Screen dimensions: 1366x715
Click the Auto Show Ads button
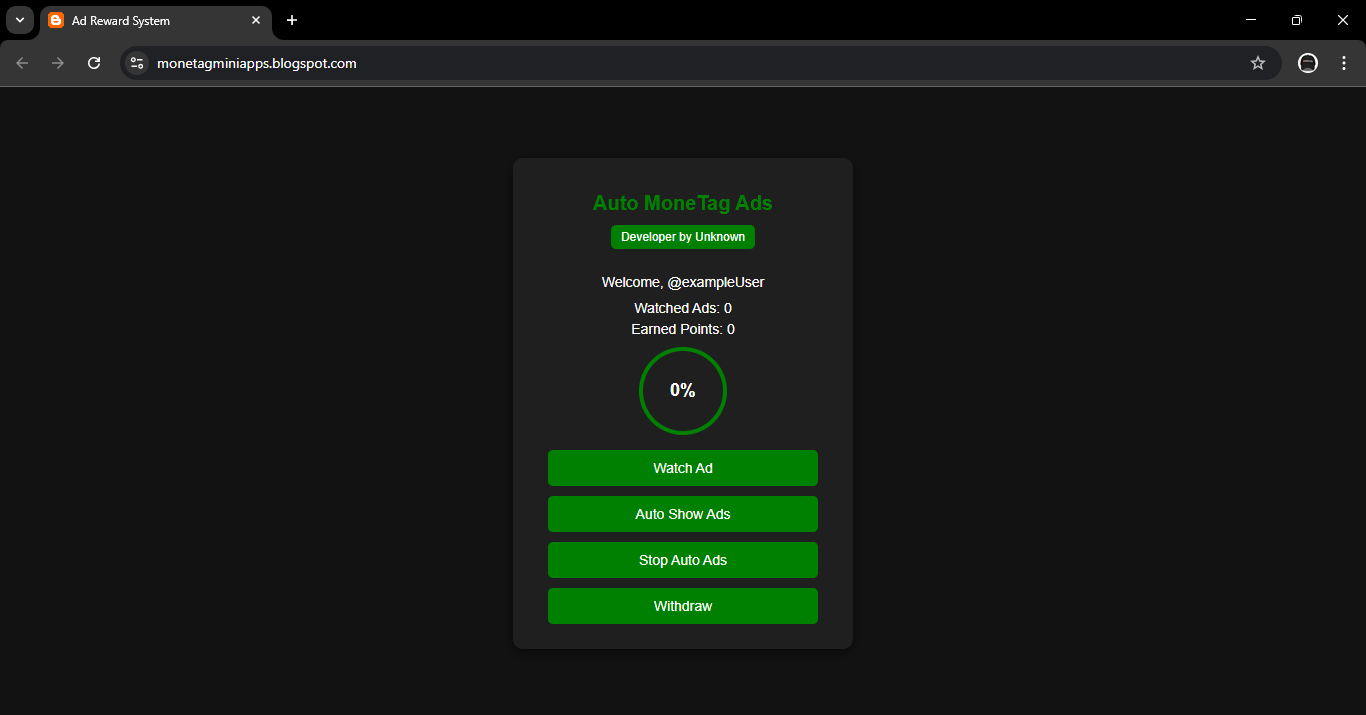[x=682, y=513]
